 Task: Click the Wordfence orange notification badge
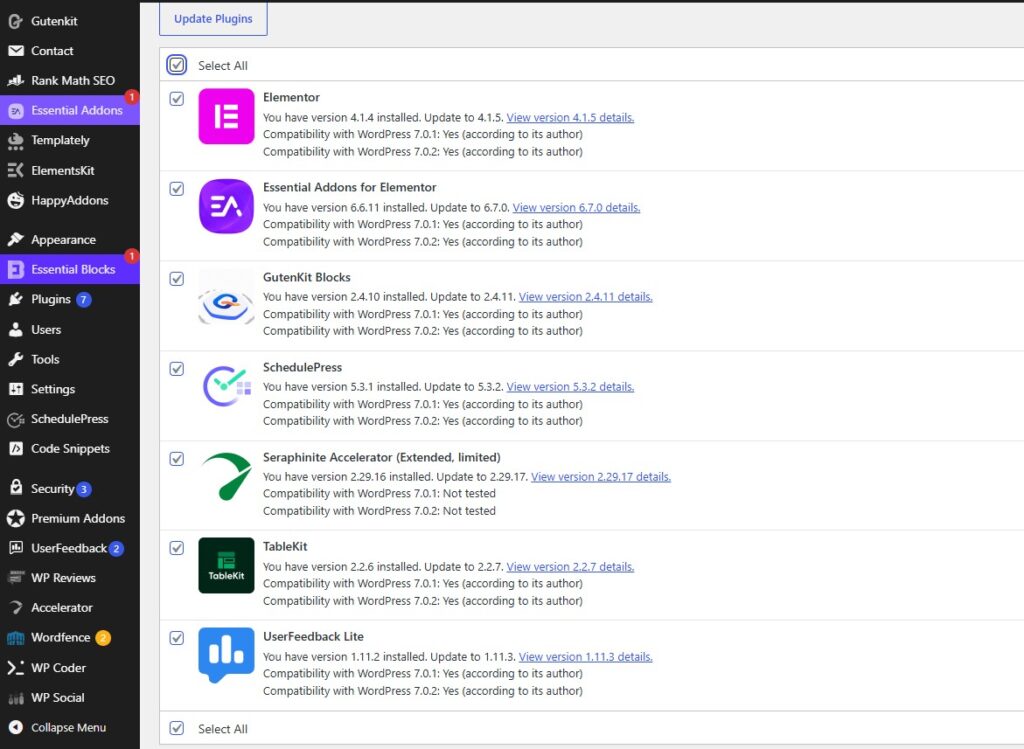point(103,638)
